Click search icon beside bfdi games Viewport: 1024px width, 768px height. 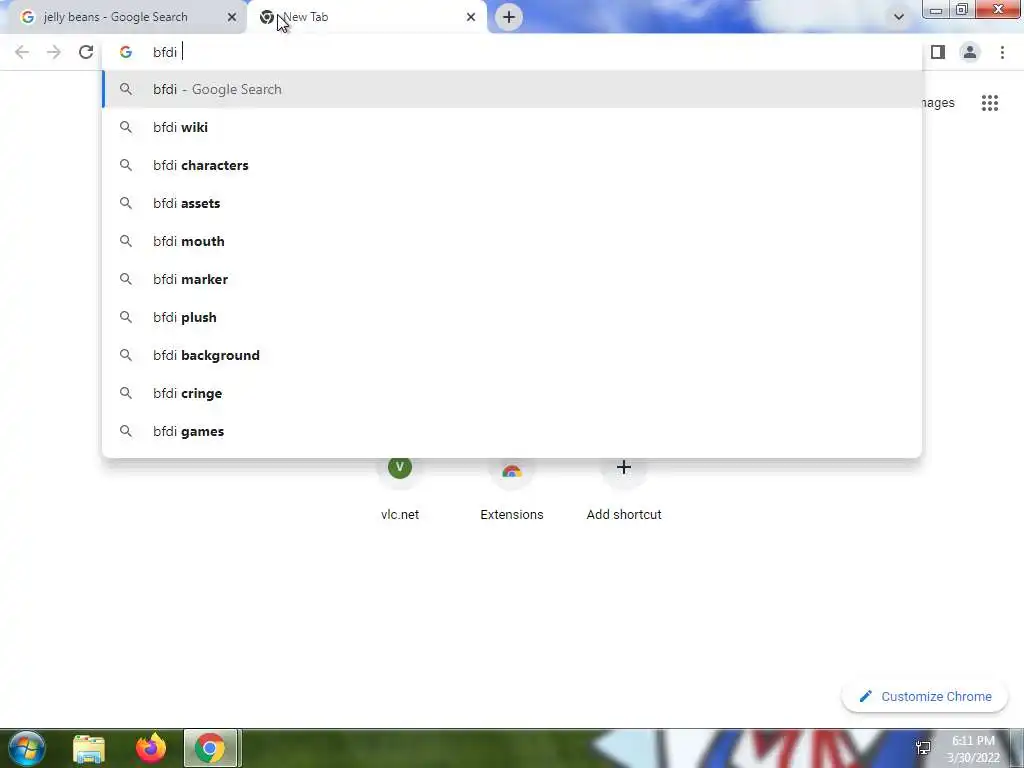pyautogui.click(x=125, y=431)
